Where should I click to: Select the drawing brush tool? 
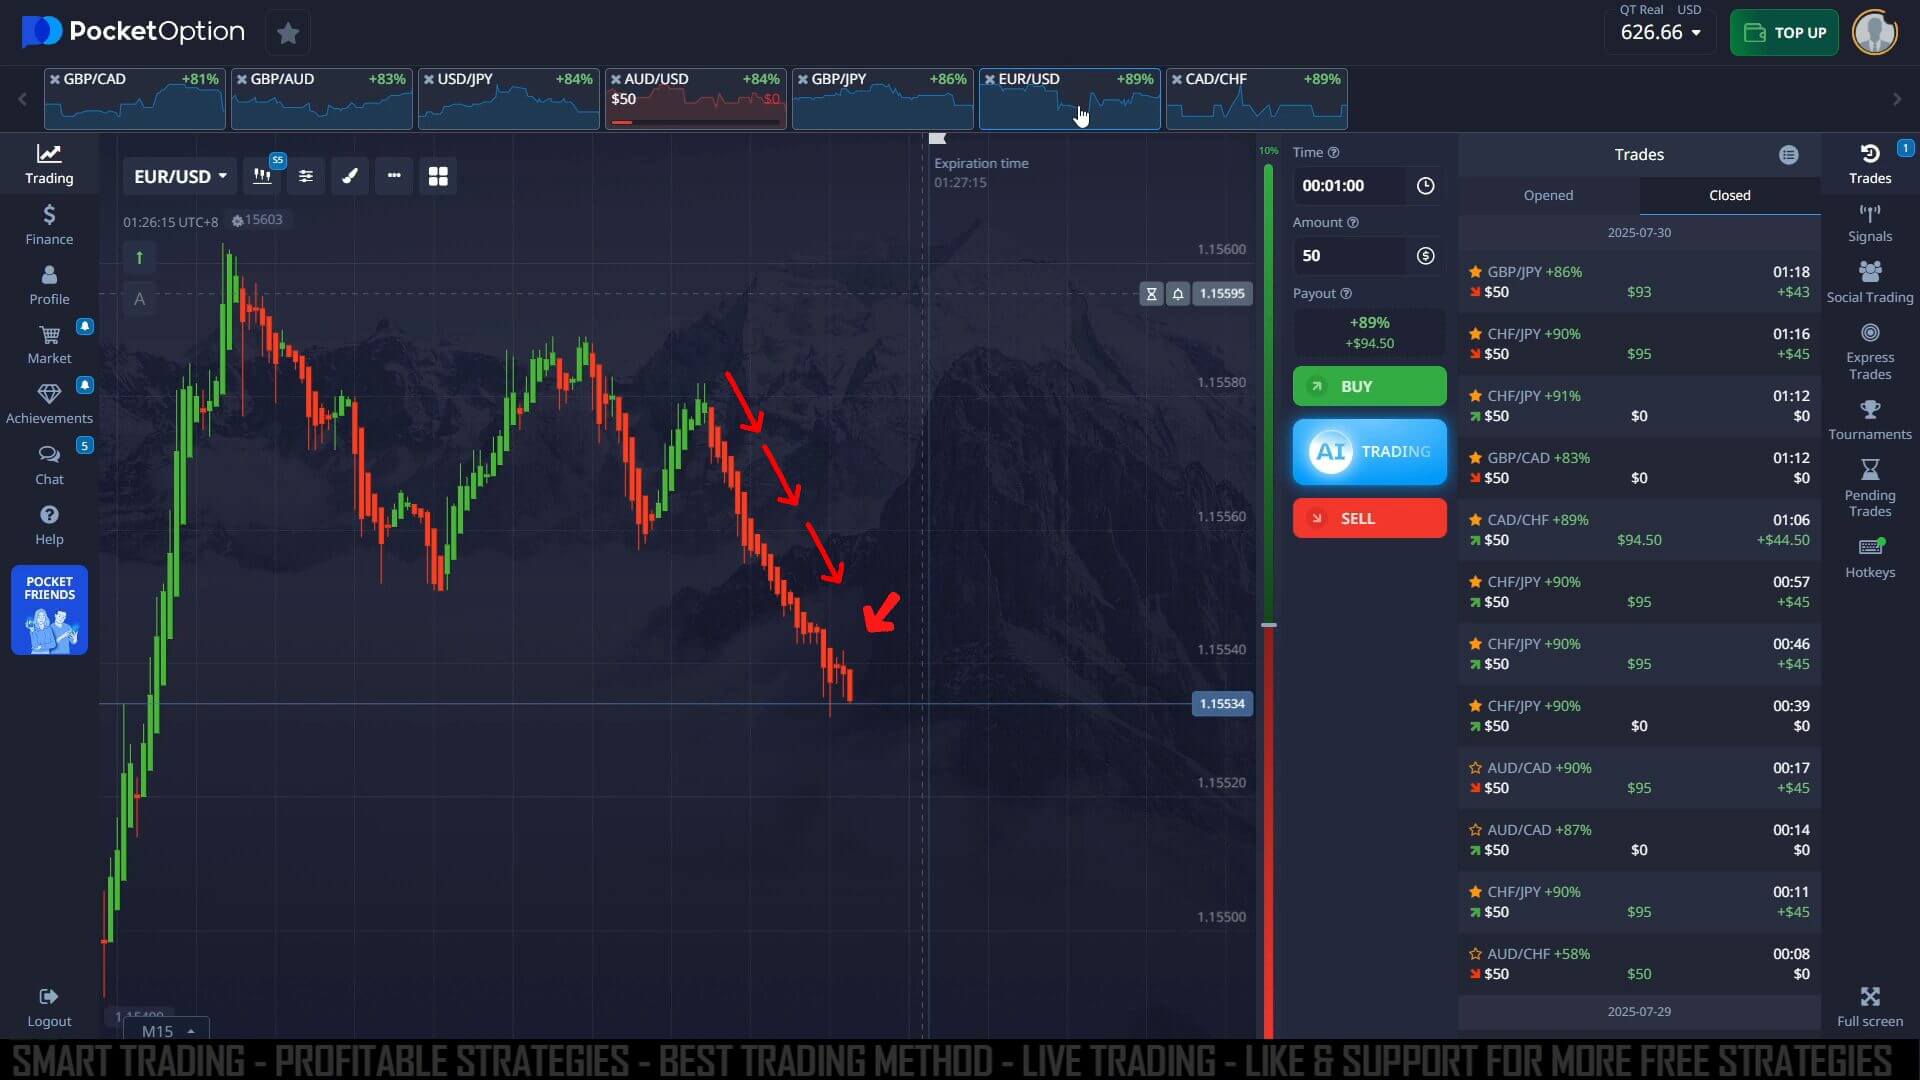pyautogui.click(x=350, y=176)
